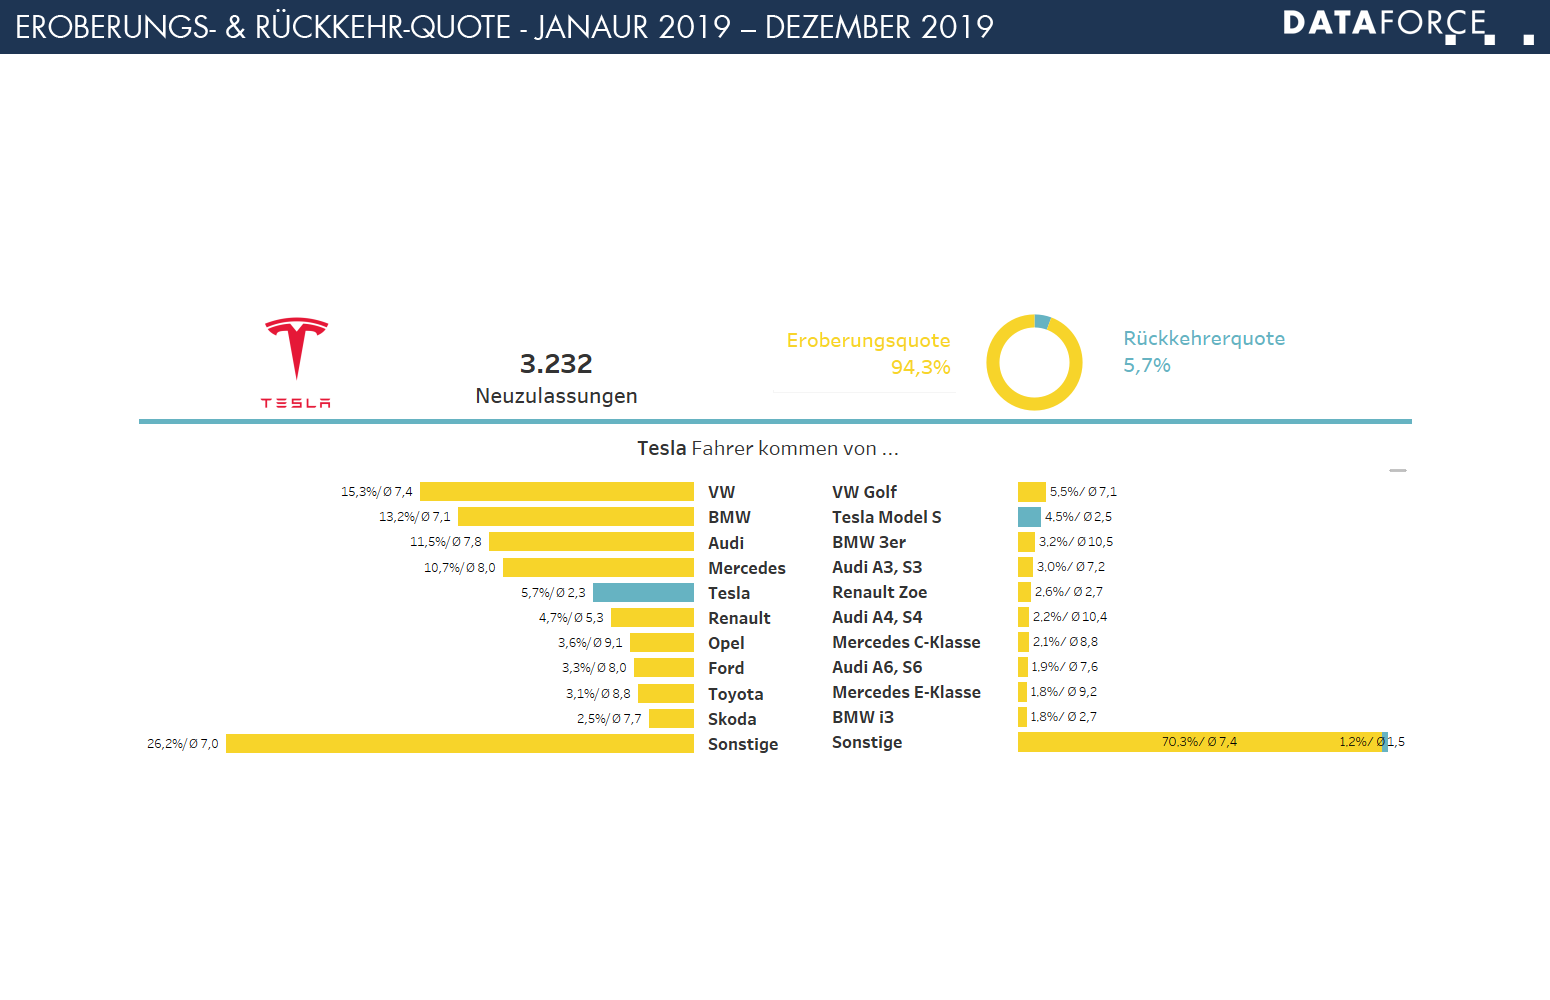Click model label 'VW Golf'
Screen dimensions: 1550x1000
[864, 492]
